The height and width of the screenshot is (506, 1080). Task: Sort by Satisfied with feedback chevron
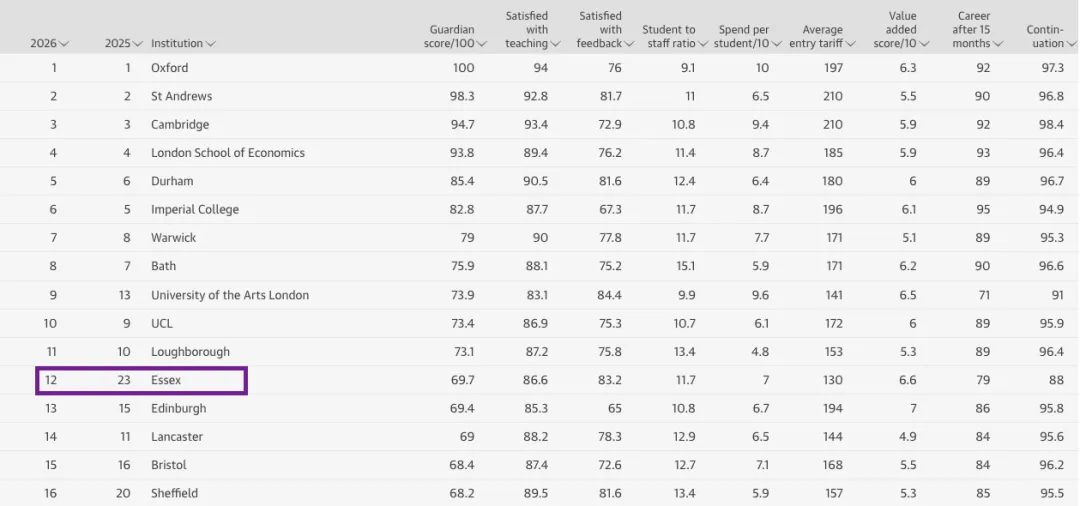pyautogui.click(x=629, y=44)
